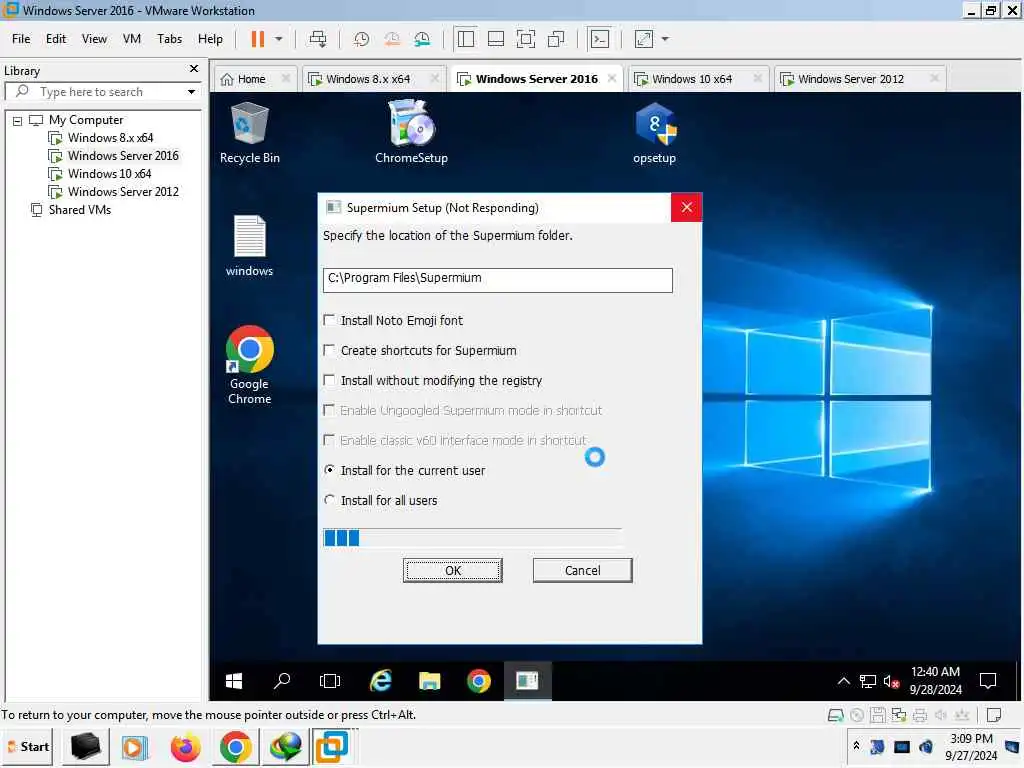Open the console view icon
This screenshot has height=768, width=1024.
click(600, 39)
